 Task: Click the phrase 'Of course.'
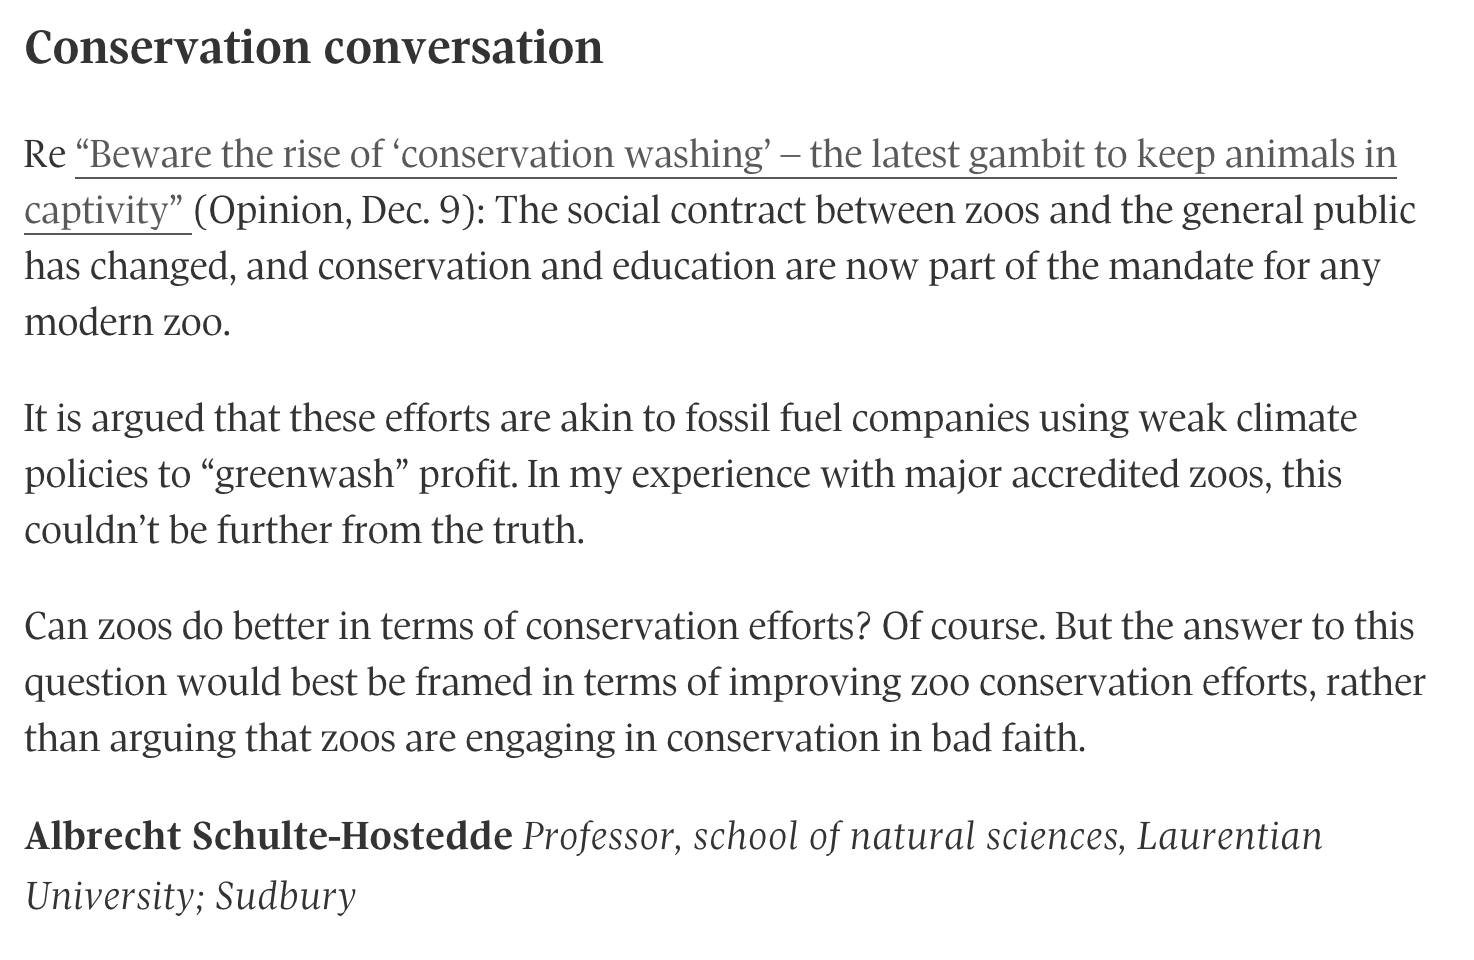click(x=964, y=627)
